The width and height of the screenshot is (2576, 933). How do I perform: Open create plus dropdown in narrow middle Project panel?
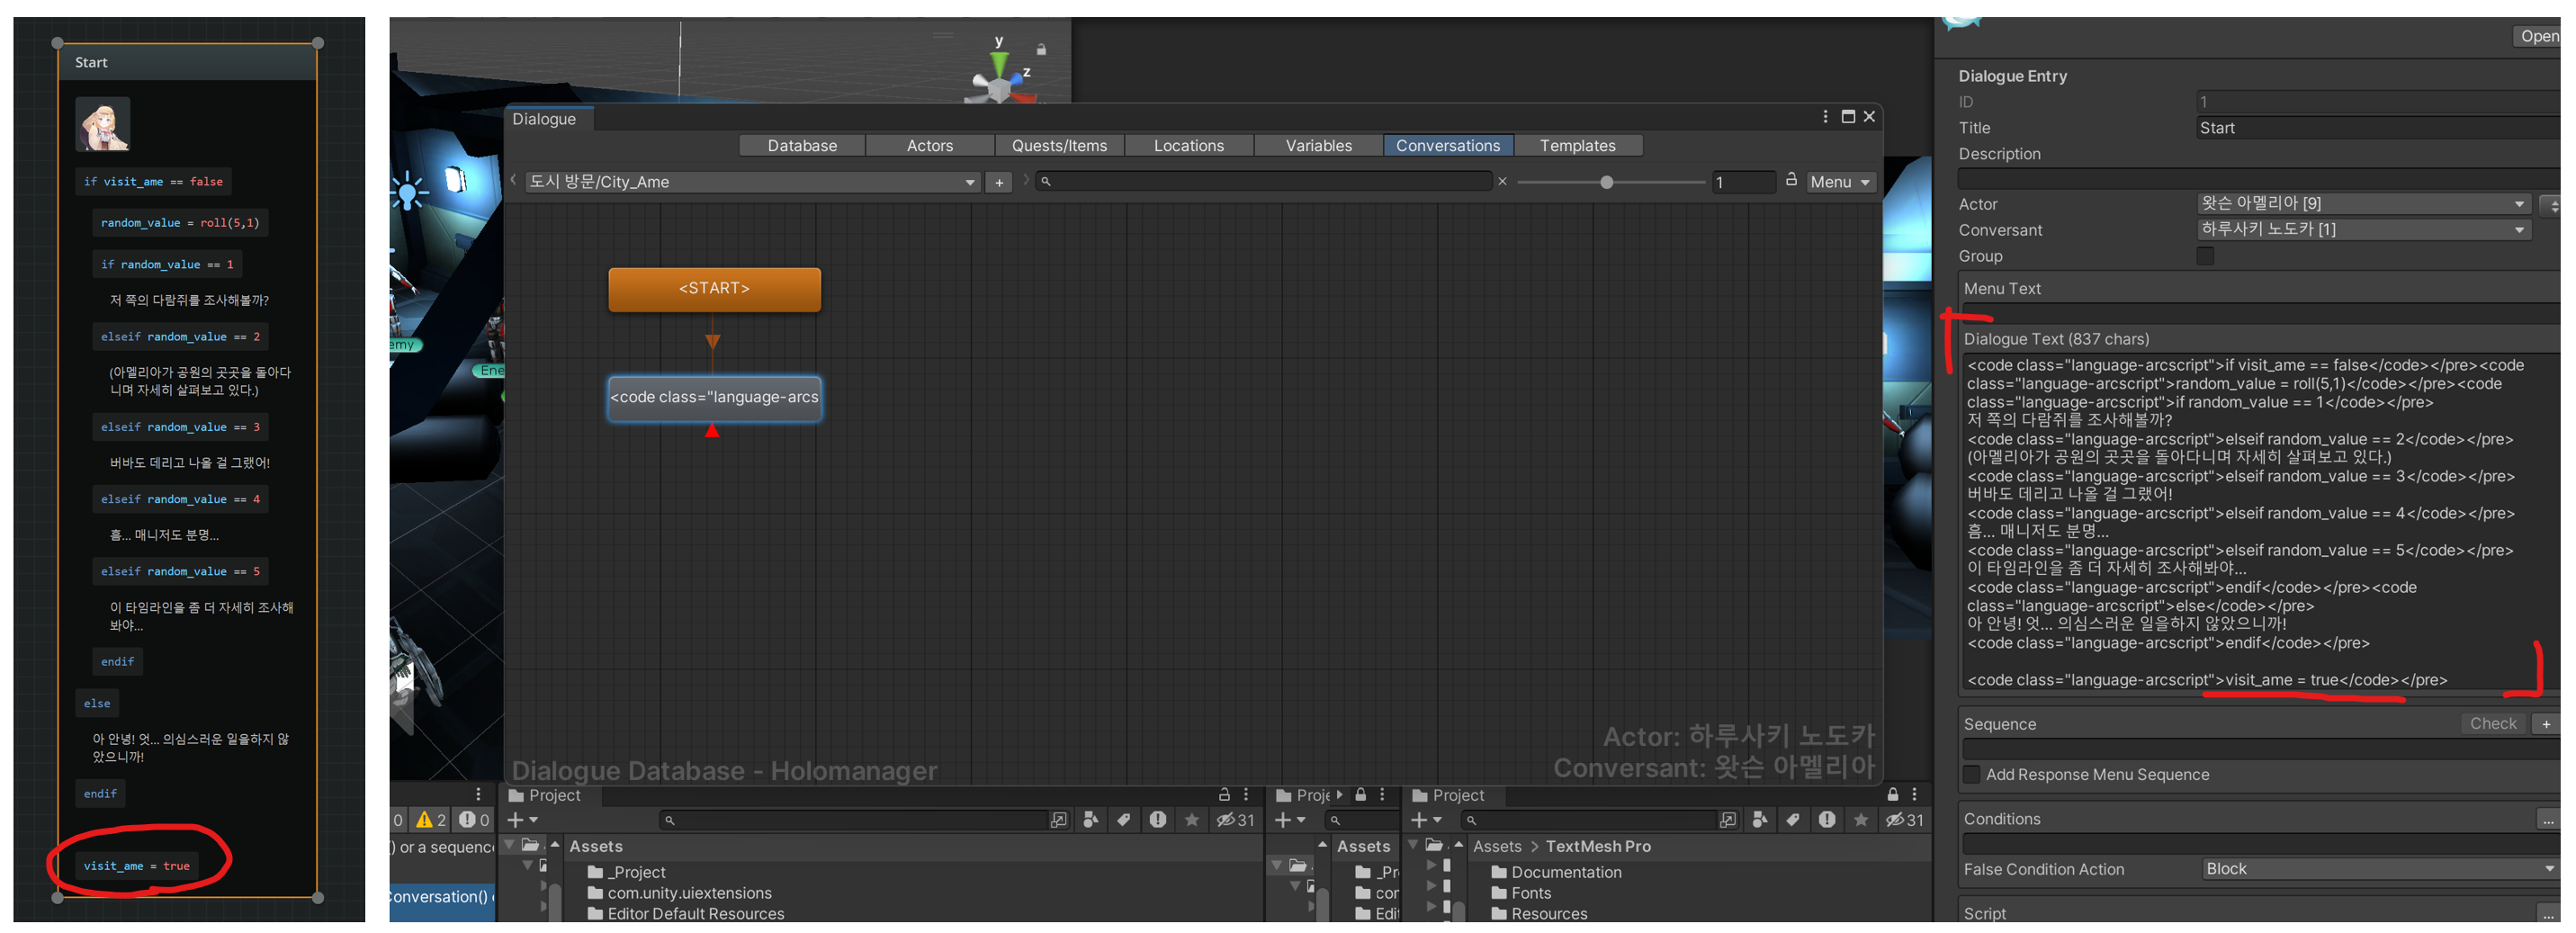point(1290,821)
